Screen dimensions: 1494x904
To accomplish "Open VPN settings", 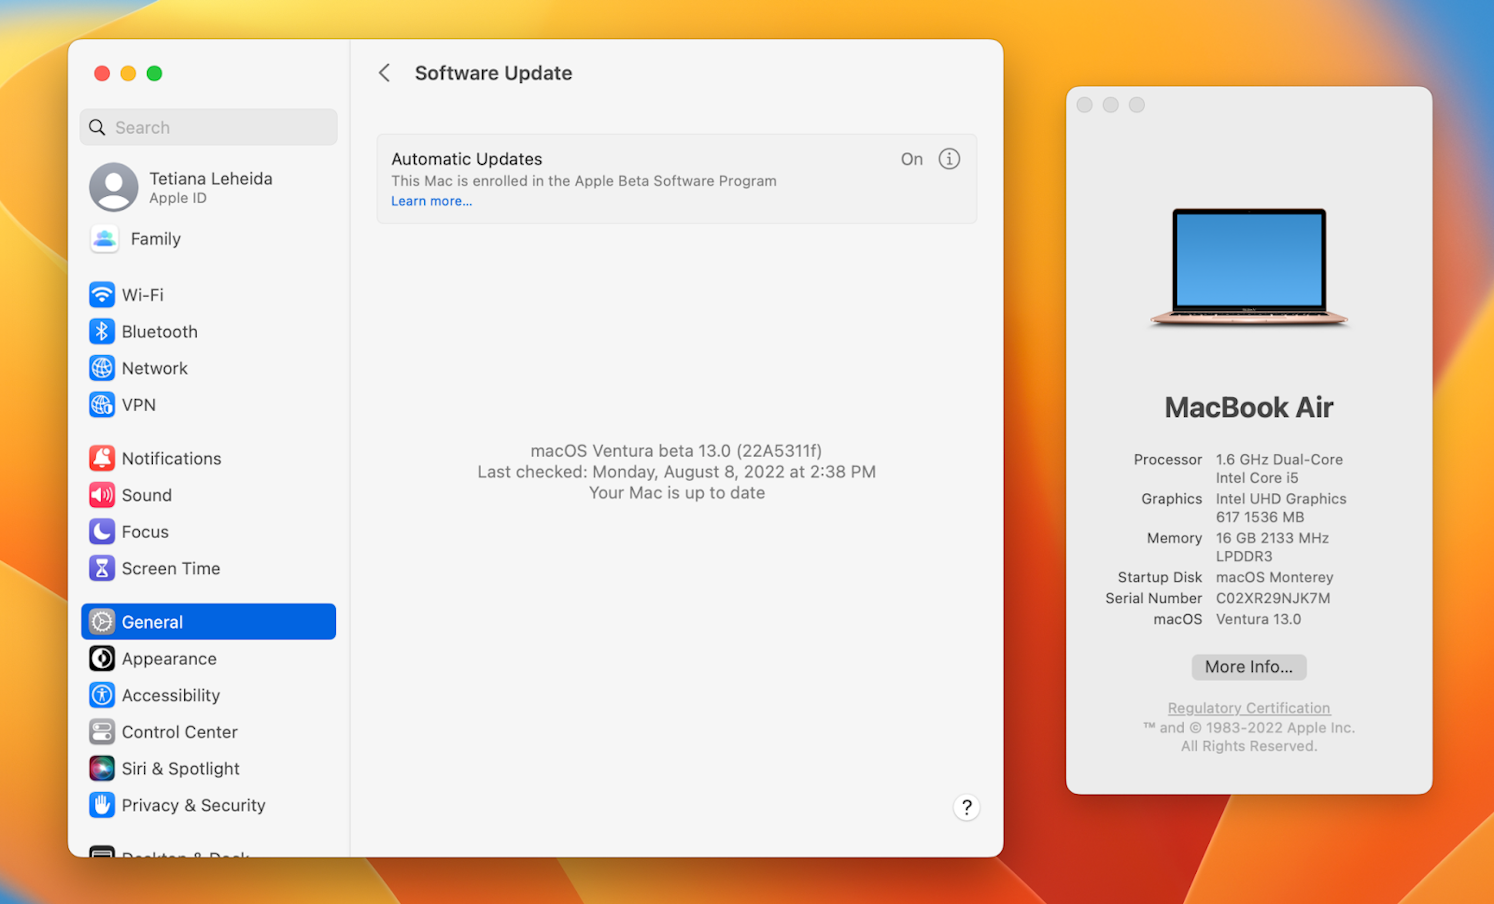I will (x=138, y=404).
